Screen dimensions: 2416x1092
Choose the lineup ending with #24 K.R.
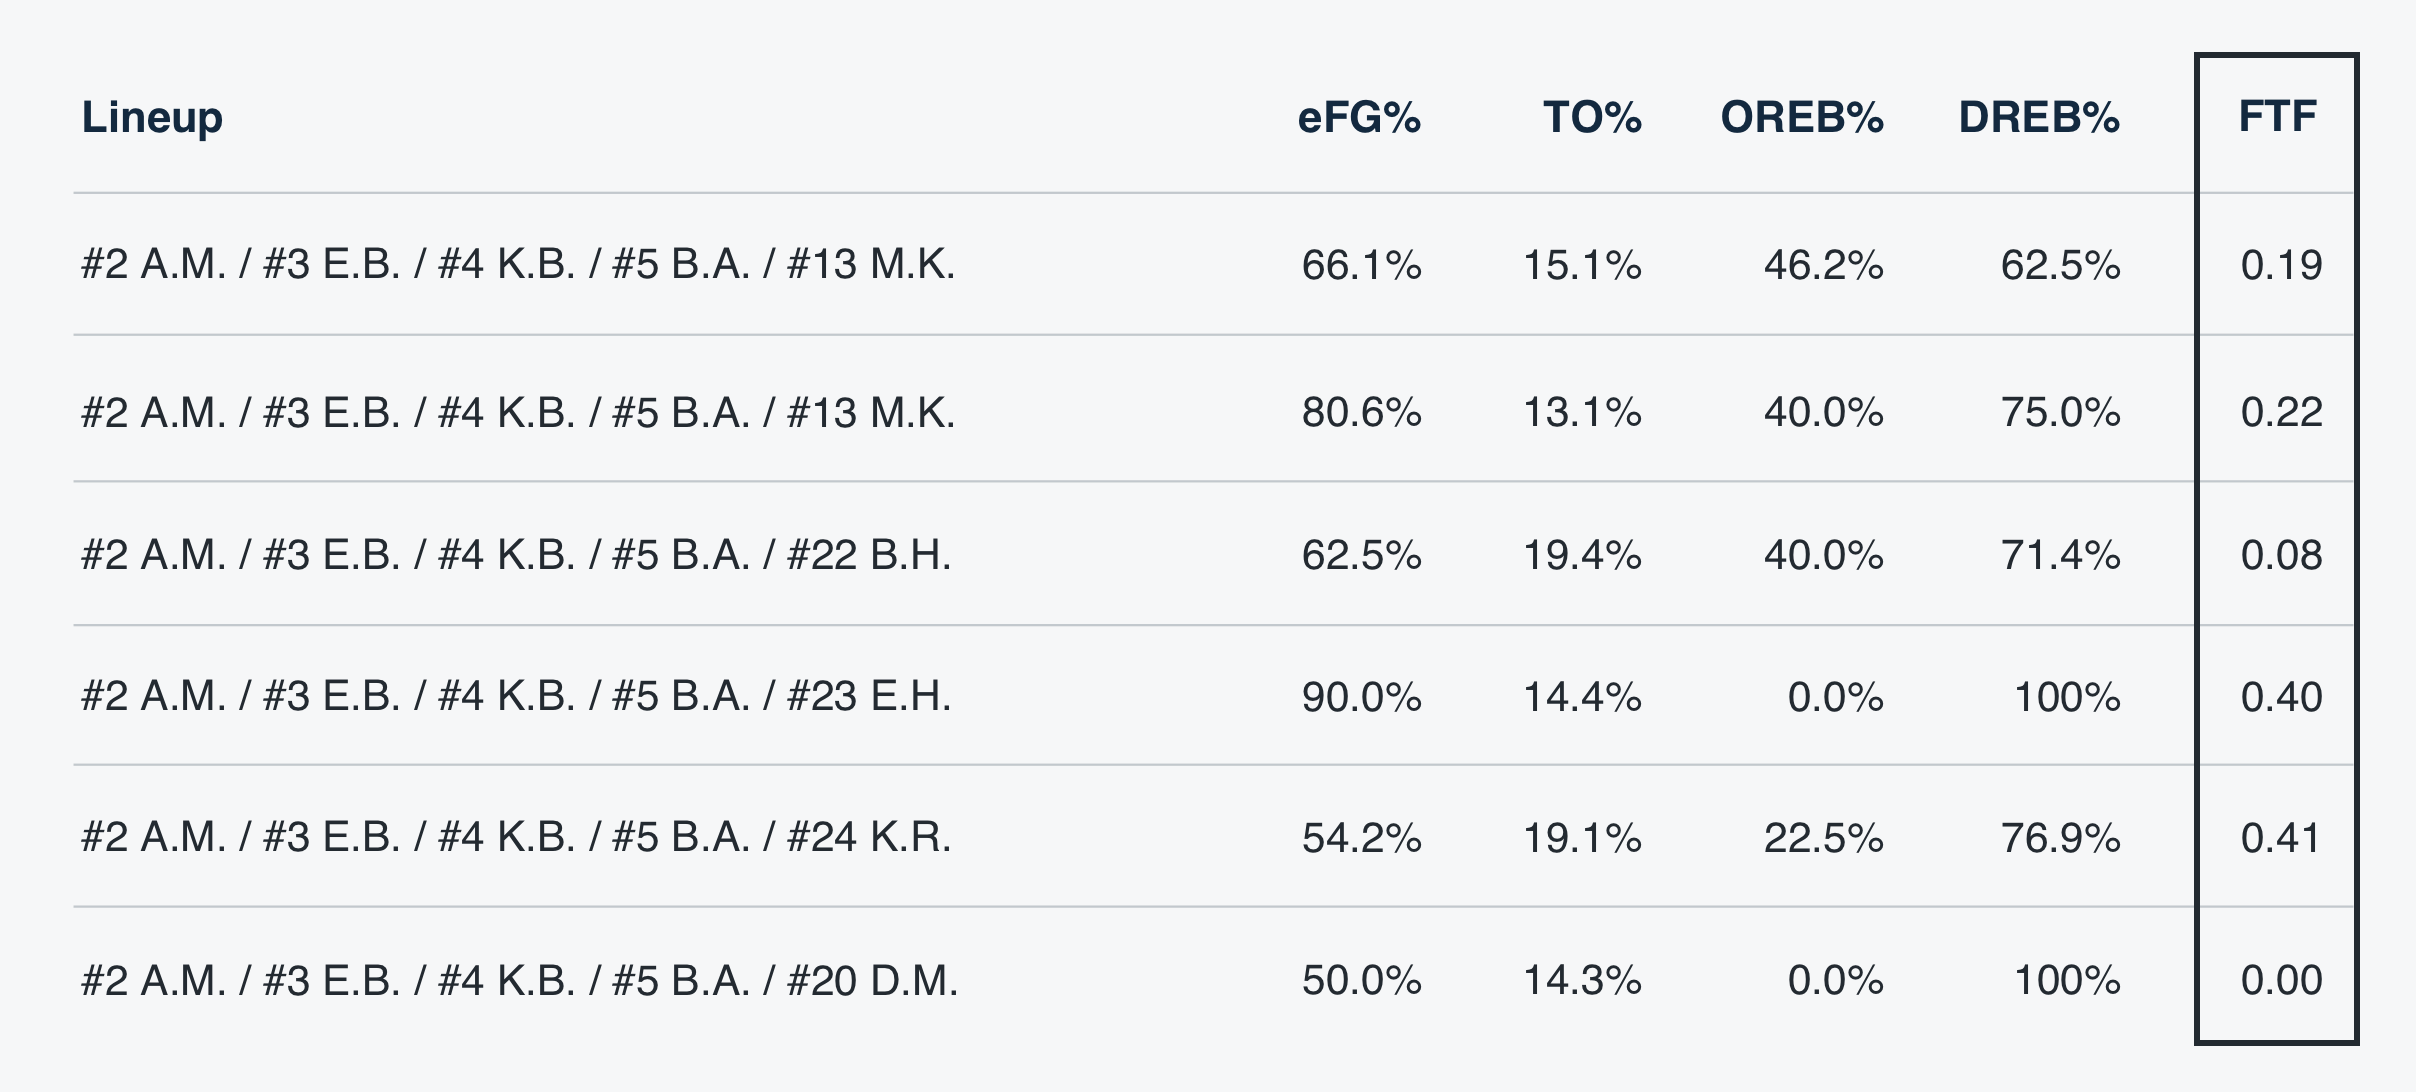[516, 838]
